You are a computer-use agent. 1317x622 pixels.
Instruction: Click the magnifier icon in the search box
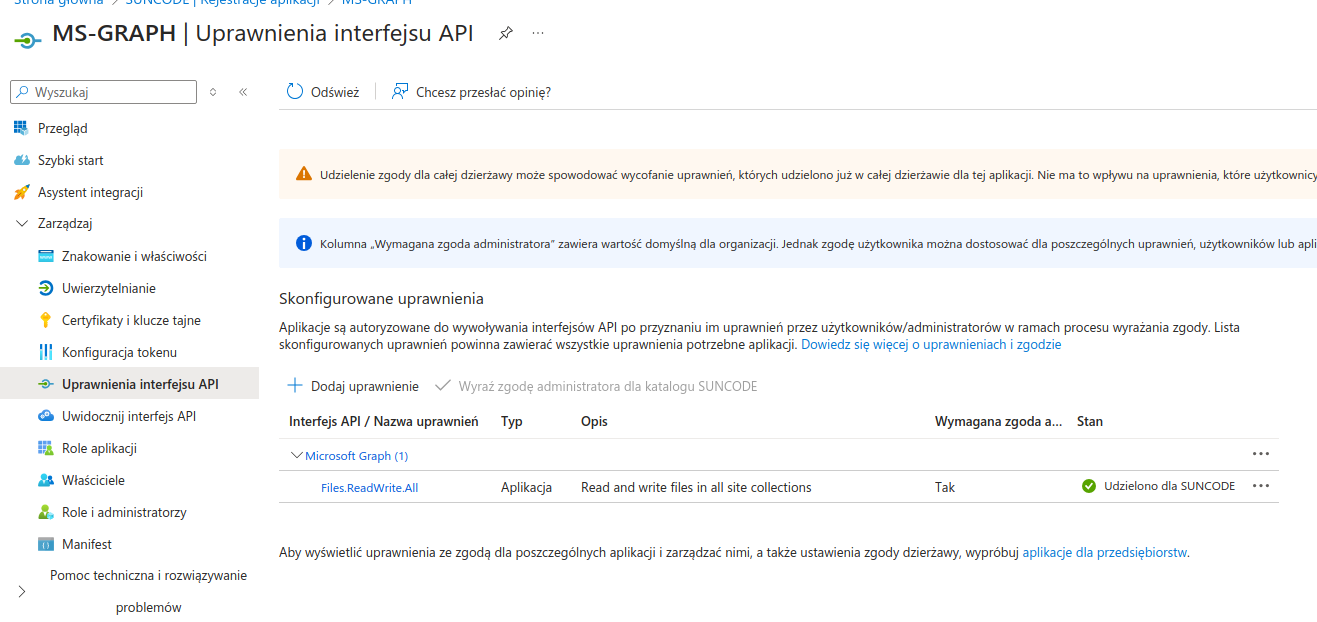click(x=22, y=92)
